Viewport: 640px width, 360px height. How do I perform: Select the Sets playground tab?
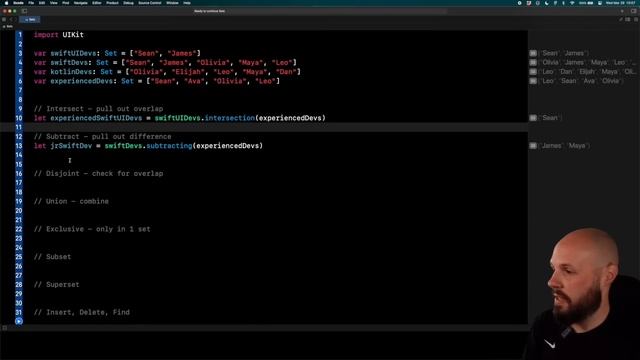(30, 19)
